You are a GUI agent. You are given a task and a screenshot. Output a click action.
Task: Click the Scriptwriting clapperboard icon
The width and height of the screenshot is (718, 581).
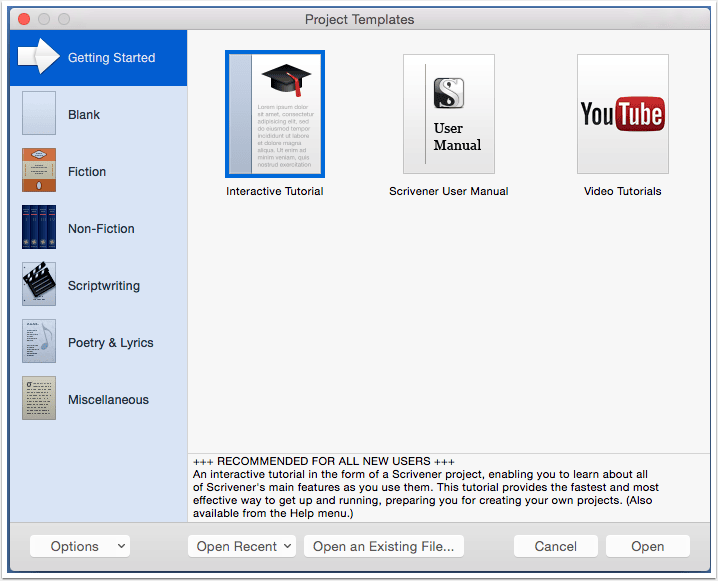[39, 284]
